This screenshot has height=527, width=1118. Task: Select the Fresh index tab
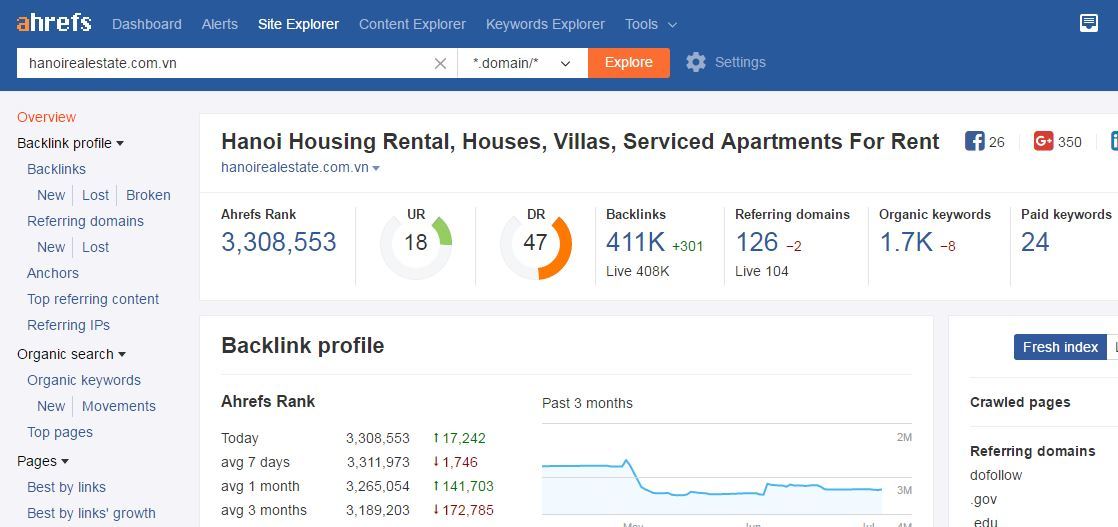coord(1060,347)
